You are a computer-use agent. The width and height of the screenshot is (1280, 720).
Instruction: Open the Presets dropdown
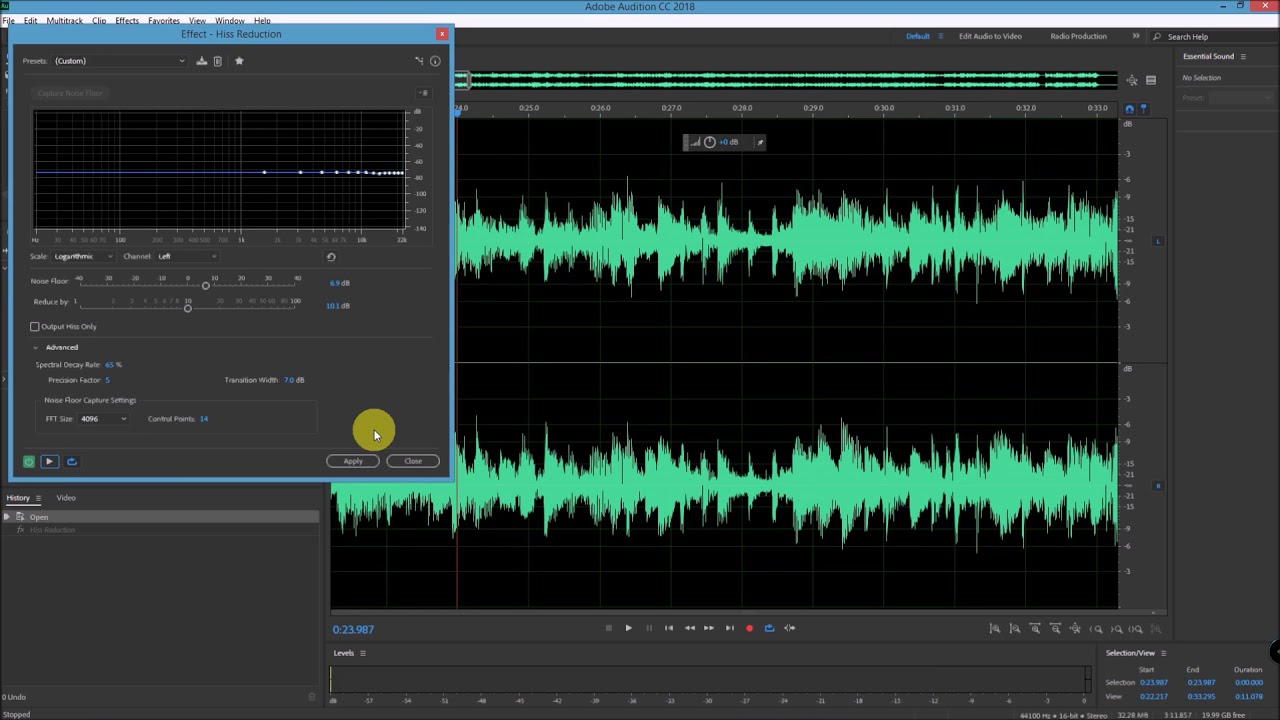click(x=119, y=61)
